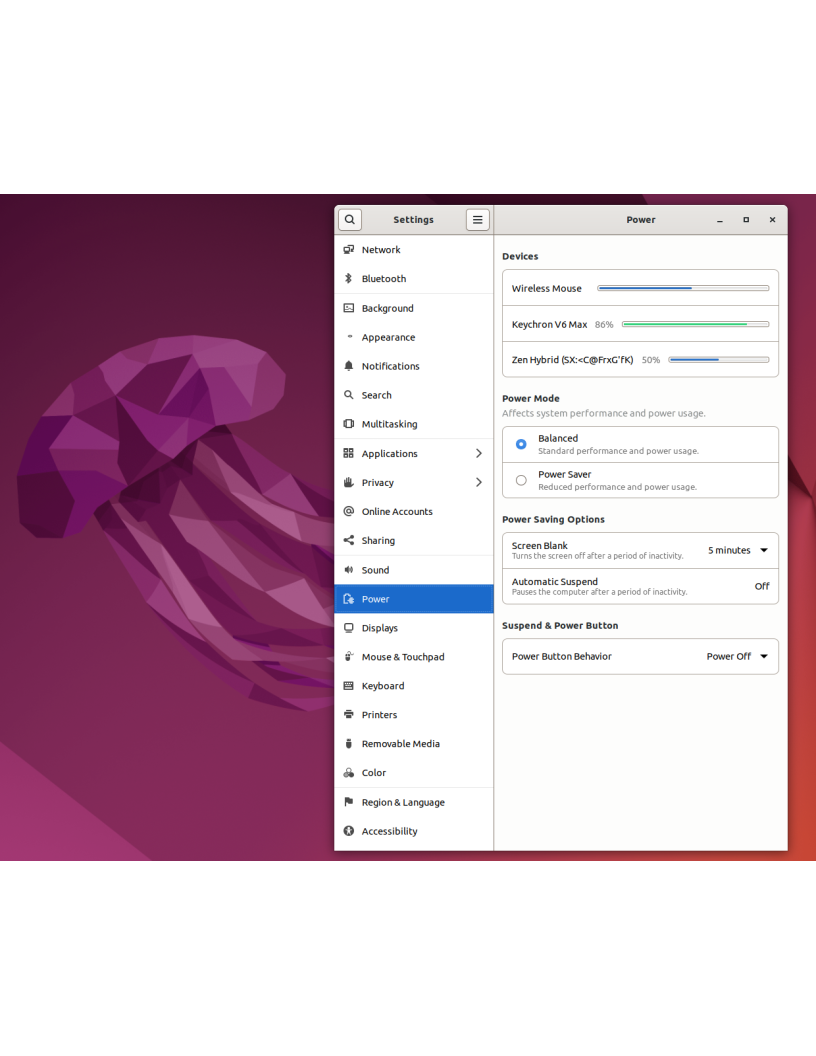Open Removable Media settings entry
The image size is (816, 1056).
(x=413, y=744)
